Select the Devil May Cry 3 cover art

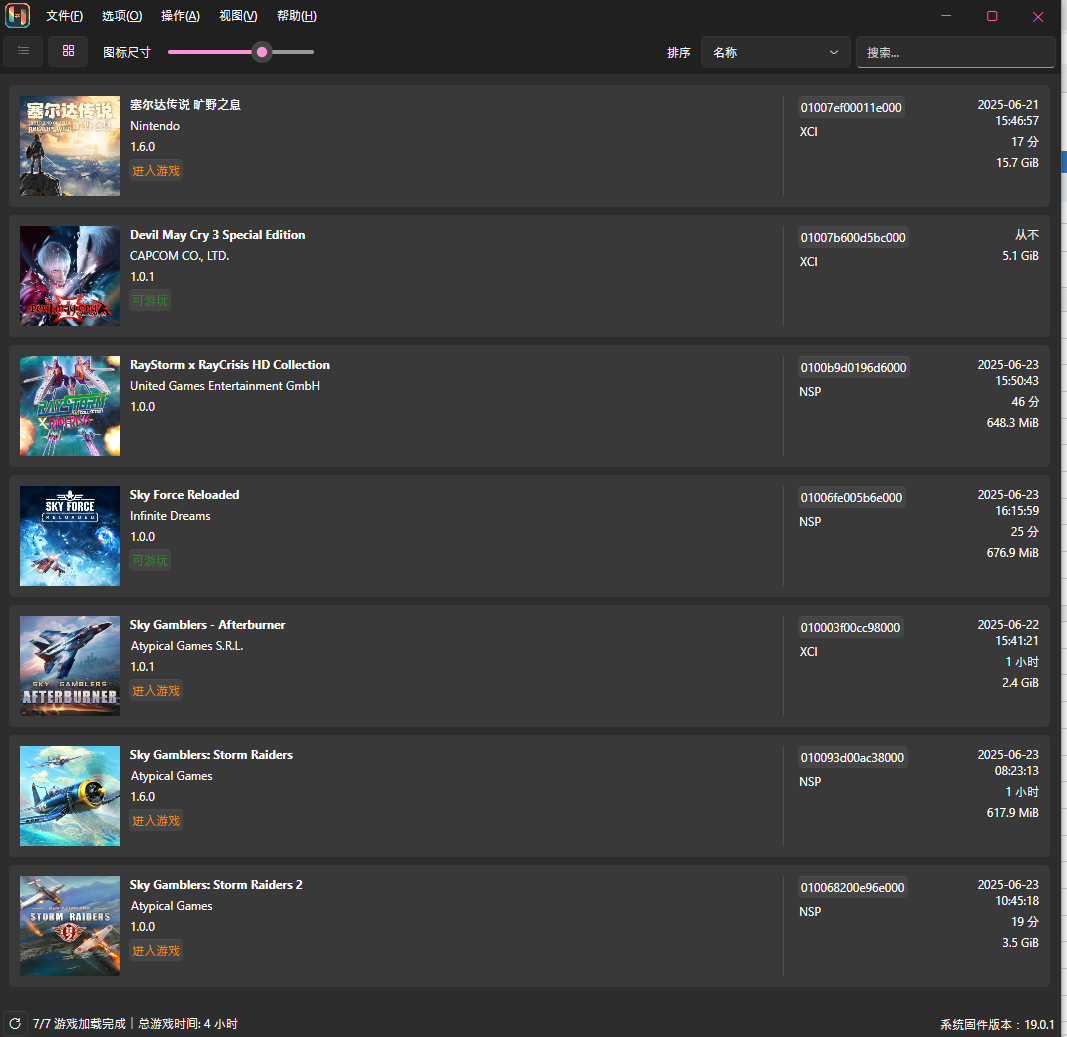[70, 276]
